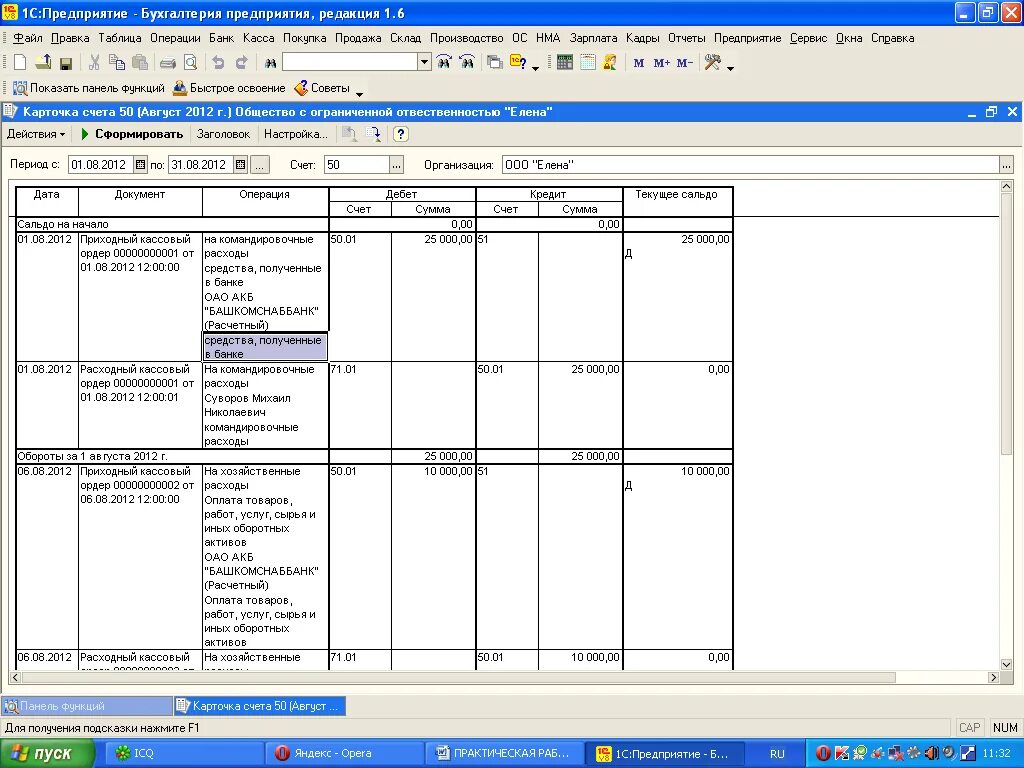Screen dimensions: 1024x768
Task: Click the Cut scissors icon
Action: click(x=94, y=63)
